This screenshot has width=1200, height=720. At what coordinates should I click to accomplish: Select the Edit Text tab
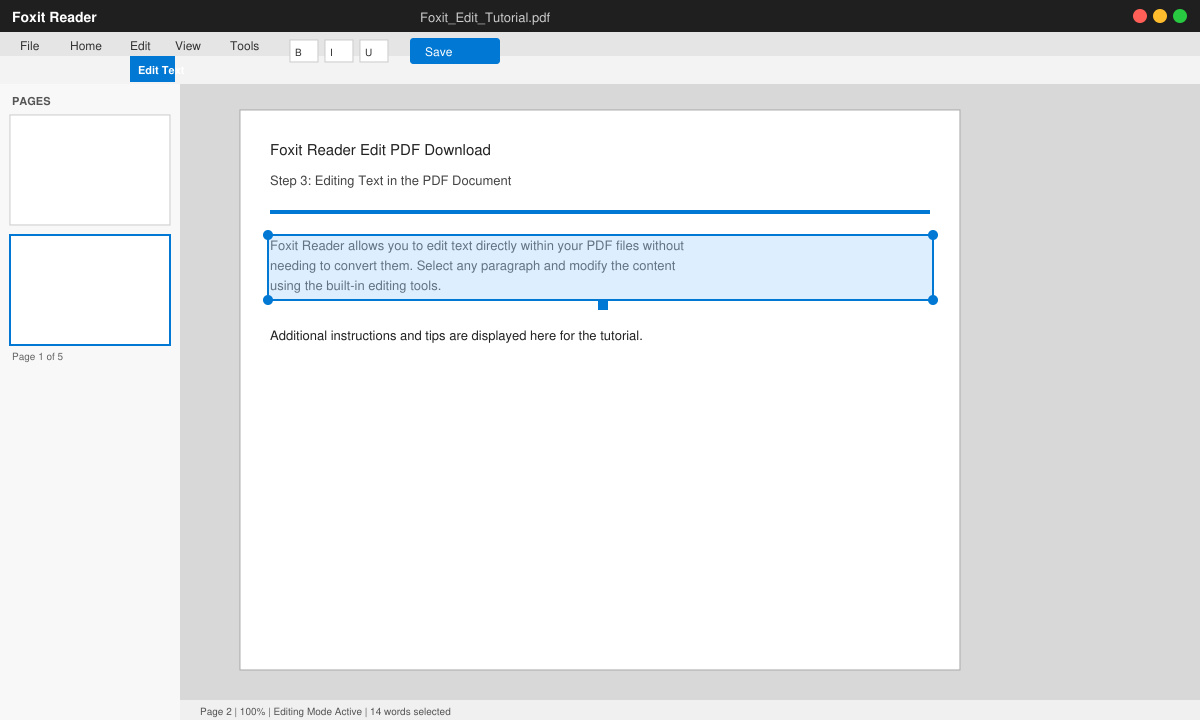(x=153, y=69)
